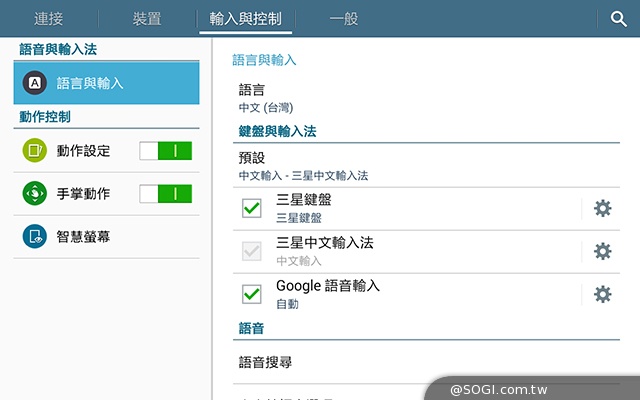Toggle the 手掌動作 switch

pyautogui.click(x=166, y=193)
